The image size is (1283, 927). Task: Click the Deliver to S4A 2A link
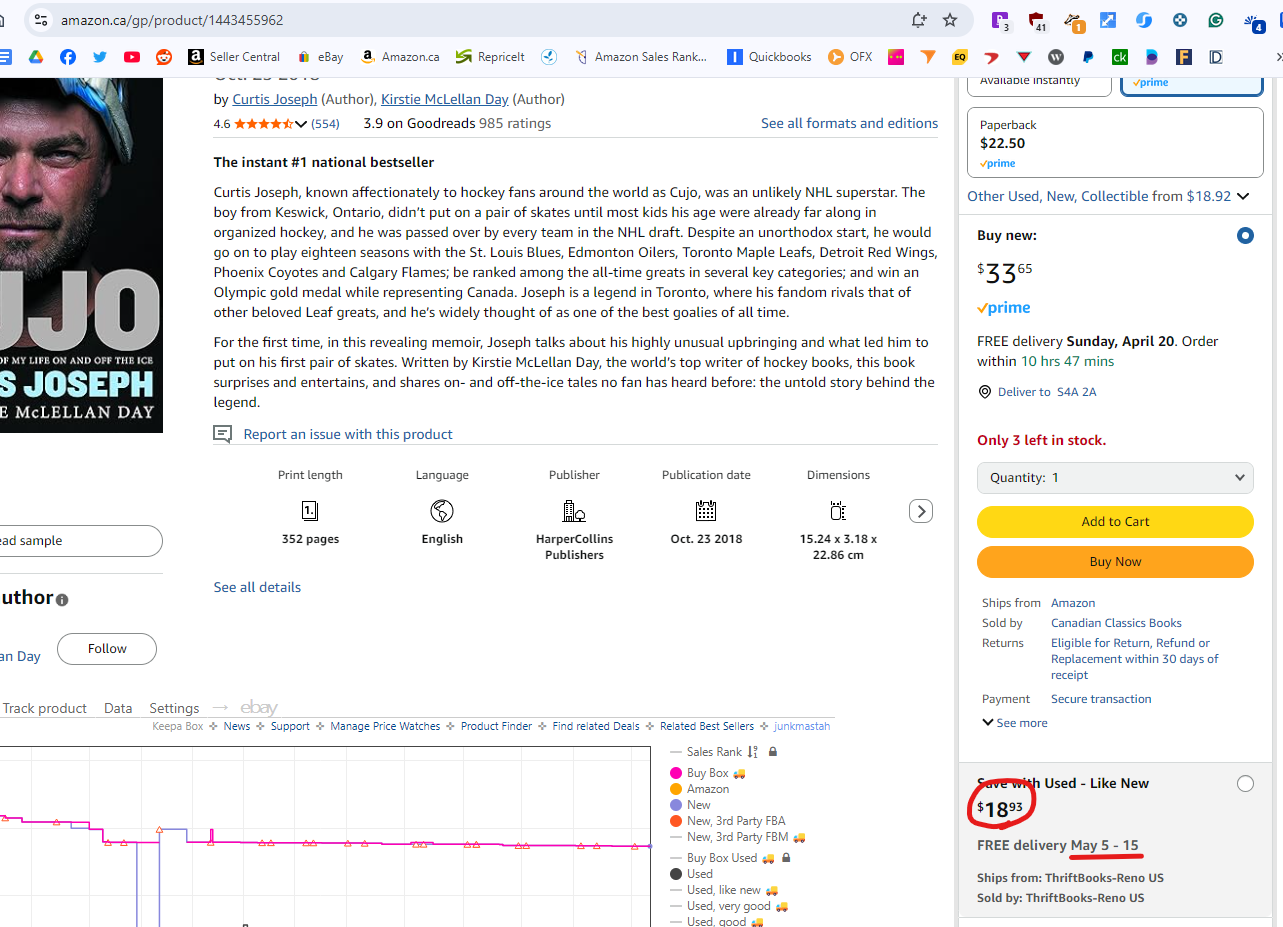(1047, 392)
